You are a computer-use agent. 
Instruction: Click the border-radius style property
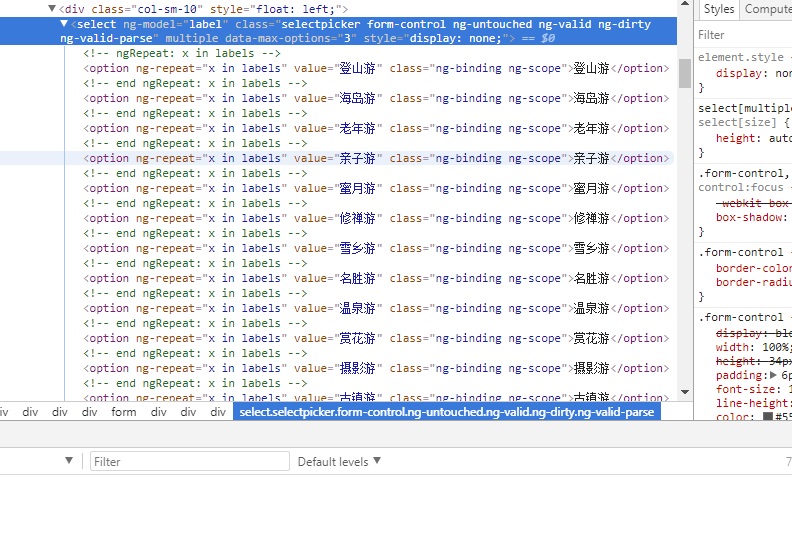[x=754, y=282]
